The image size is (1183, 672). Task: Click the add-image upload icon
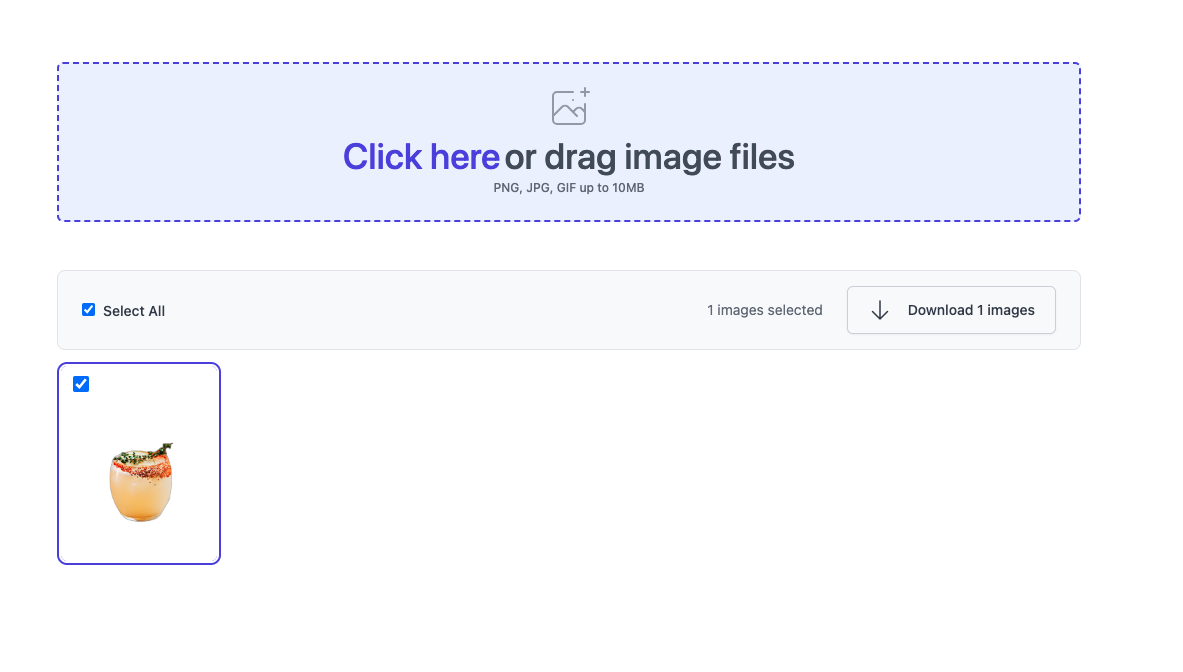[570, 106]
